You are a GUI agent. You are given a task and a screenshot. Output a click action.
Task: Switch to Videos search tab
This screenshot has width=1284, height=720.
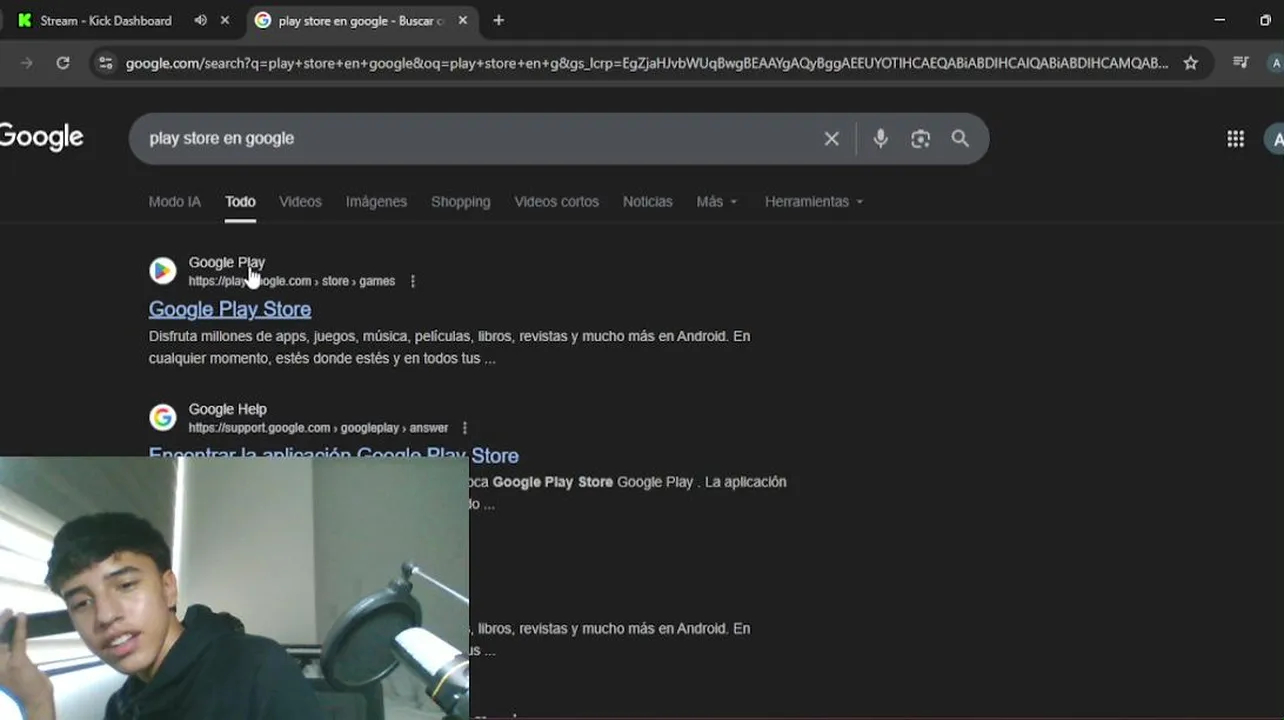tap(300, 202)
